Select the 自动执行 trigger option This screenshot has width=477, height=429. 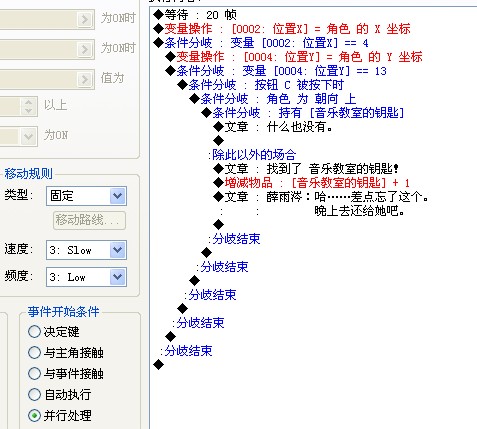click(34, 394)
